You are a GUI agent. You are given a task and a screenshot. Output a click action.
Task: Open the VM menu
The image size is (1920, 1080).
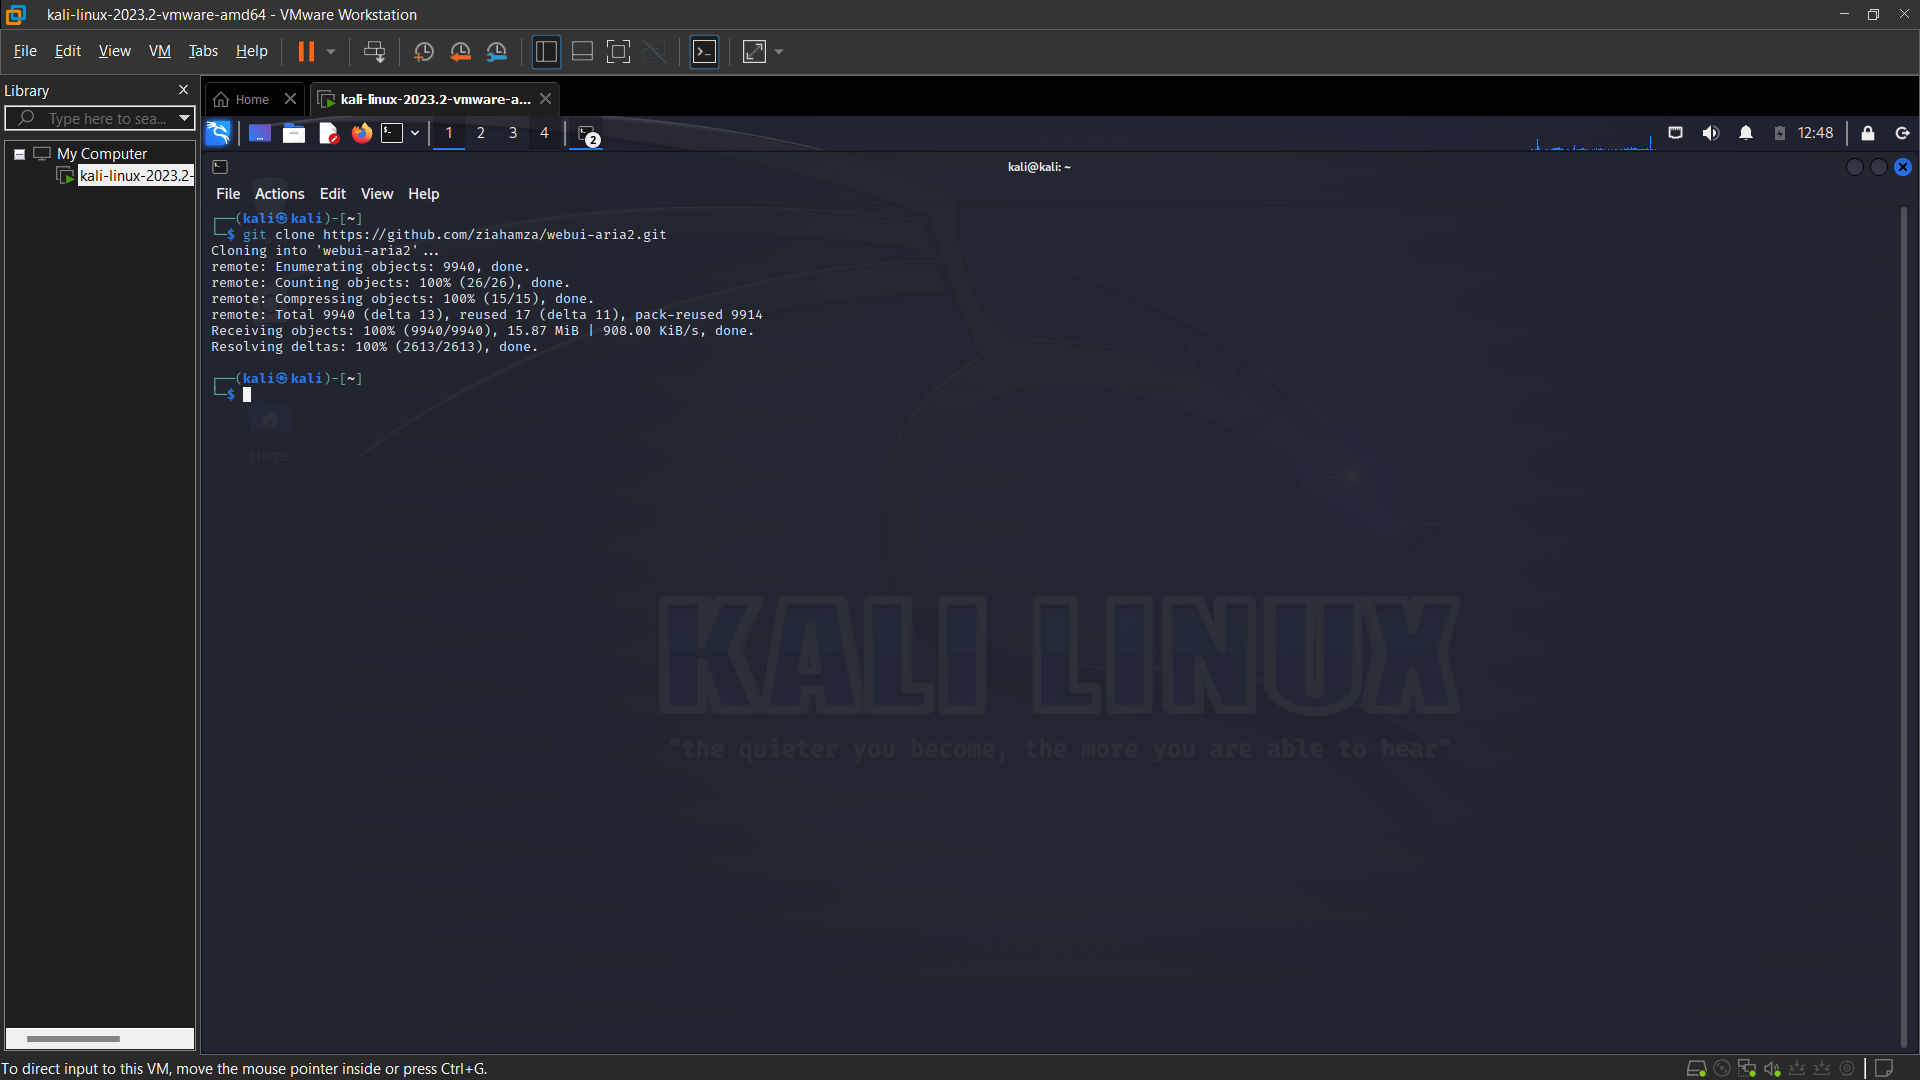[x=159, y=51]
